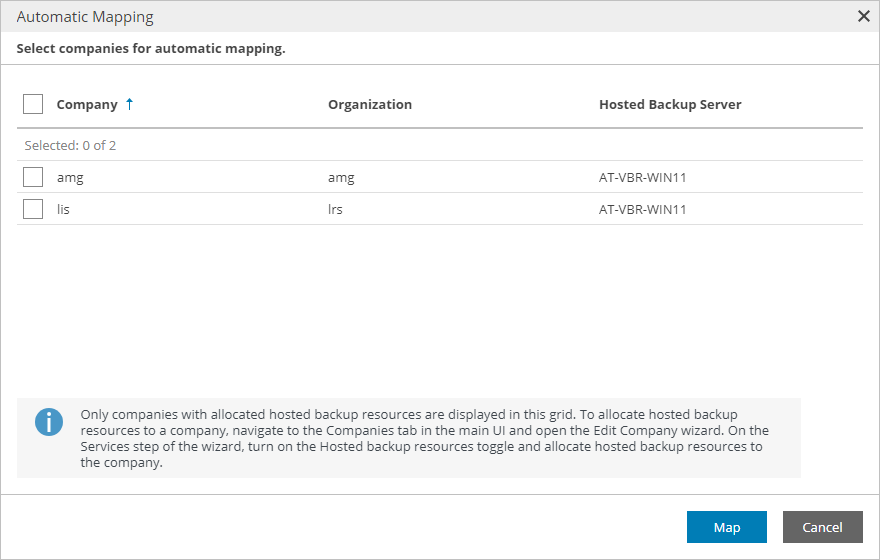Click the amg organization cell
The height and width of the screenshot is (560, 880).
click(341, 178)
